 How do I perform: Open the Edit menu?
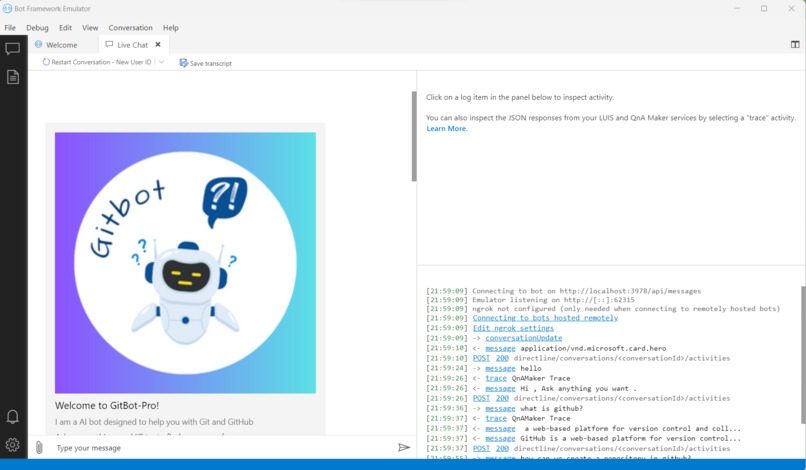65,28
